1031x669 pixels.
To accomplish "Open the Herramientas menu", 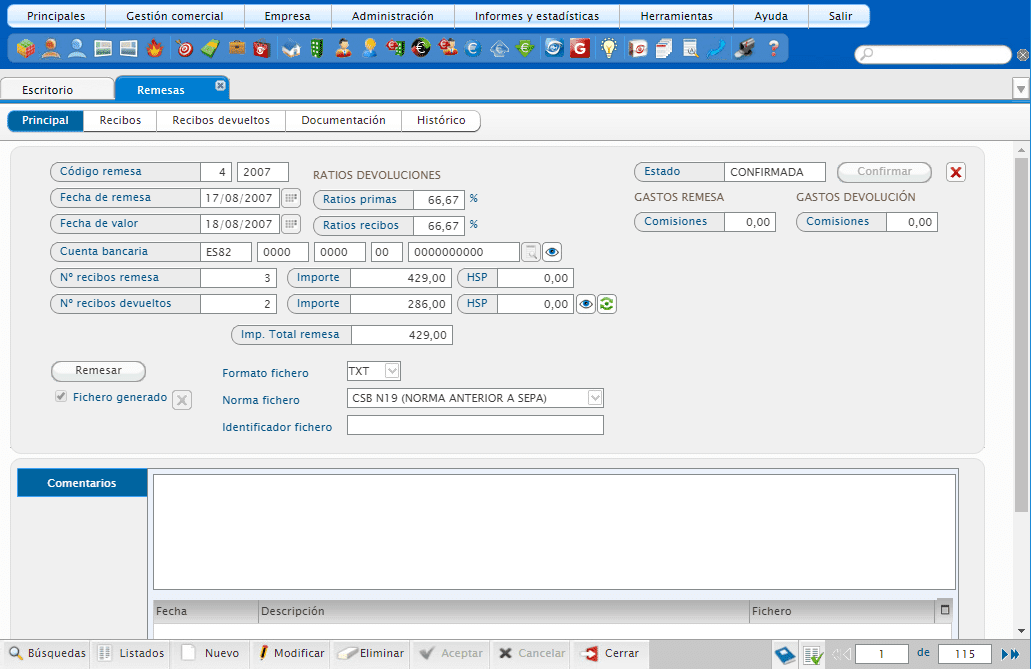I will click(677, 16).
